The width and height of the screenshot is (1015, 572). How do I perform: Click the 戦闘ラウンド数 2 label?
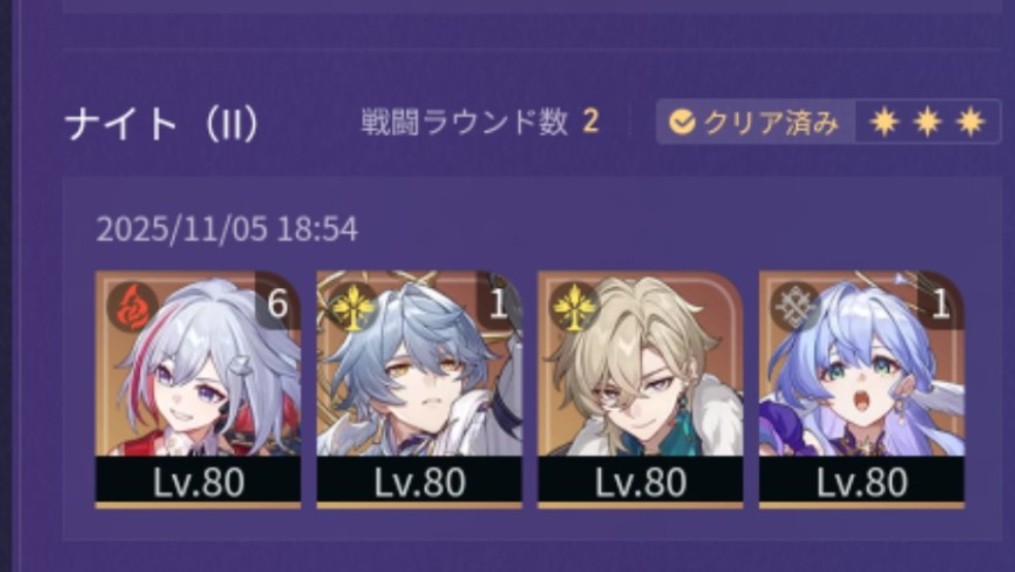(480, 122)
